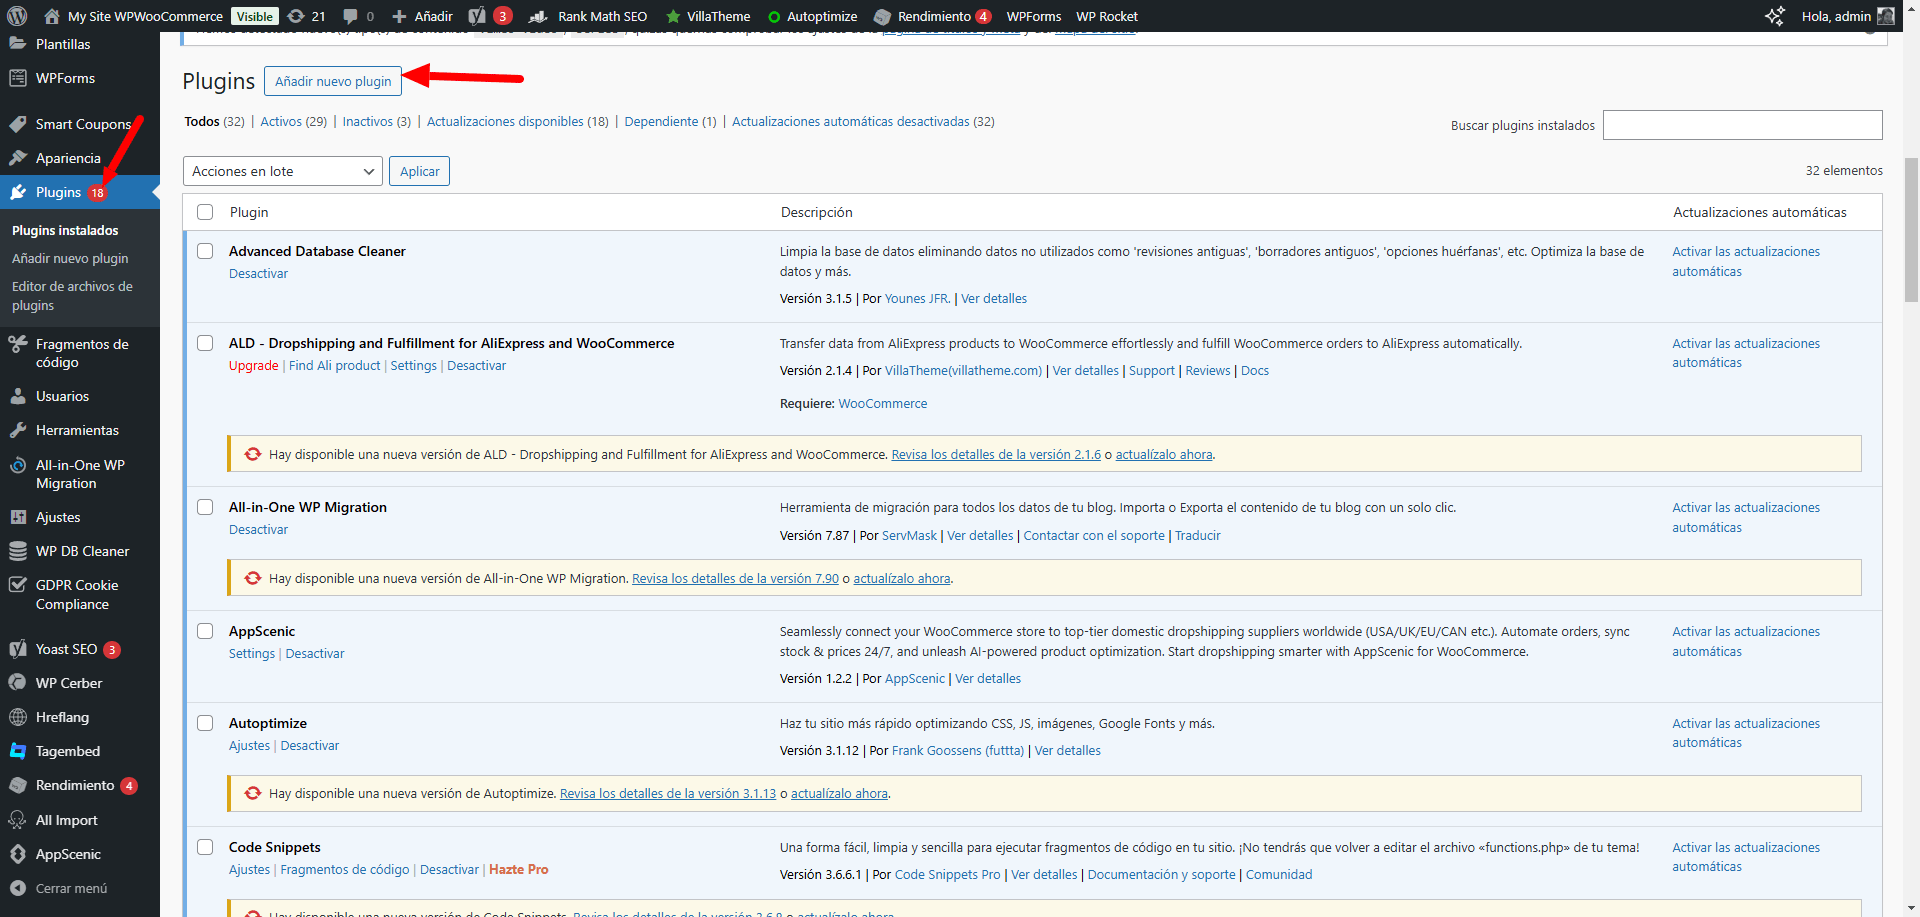Click the Autoptimize green circle icon

[774, 16]
